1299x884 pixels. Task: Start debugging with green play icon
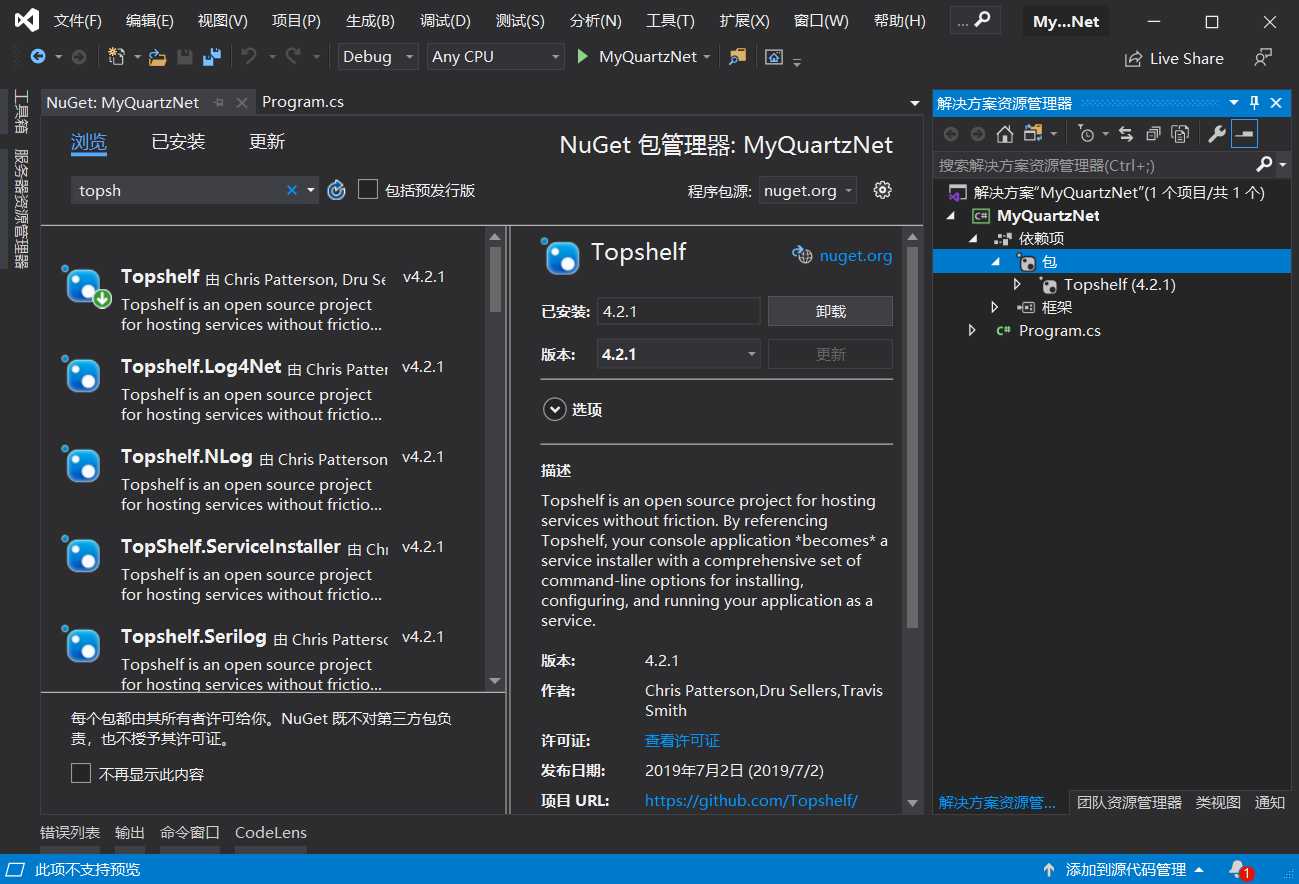tap(583, 57)
